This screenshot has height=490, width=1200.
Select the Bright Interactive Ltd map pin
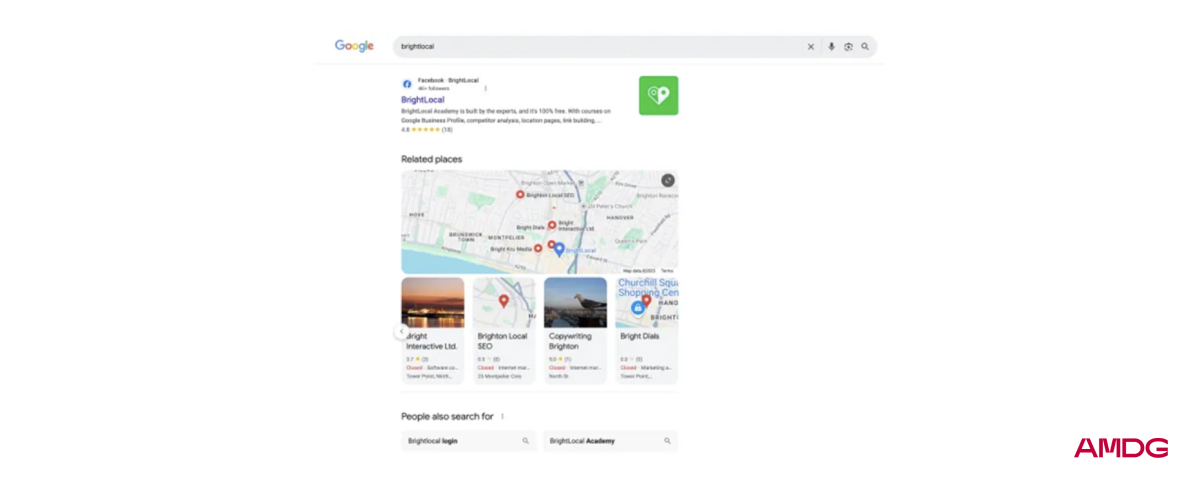[x=552, y=225]
